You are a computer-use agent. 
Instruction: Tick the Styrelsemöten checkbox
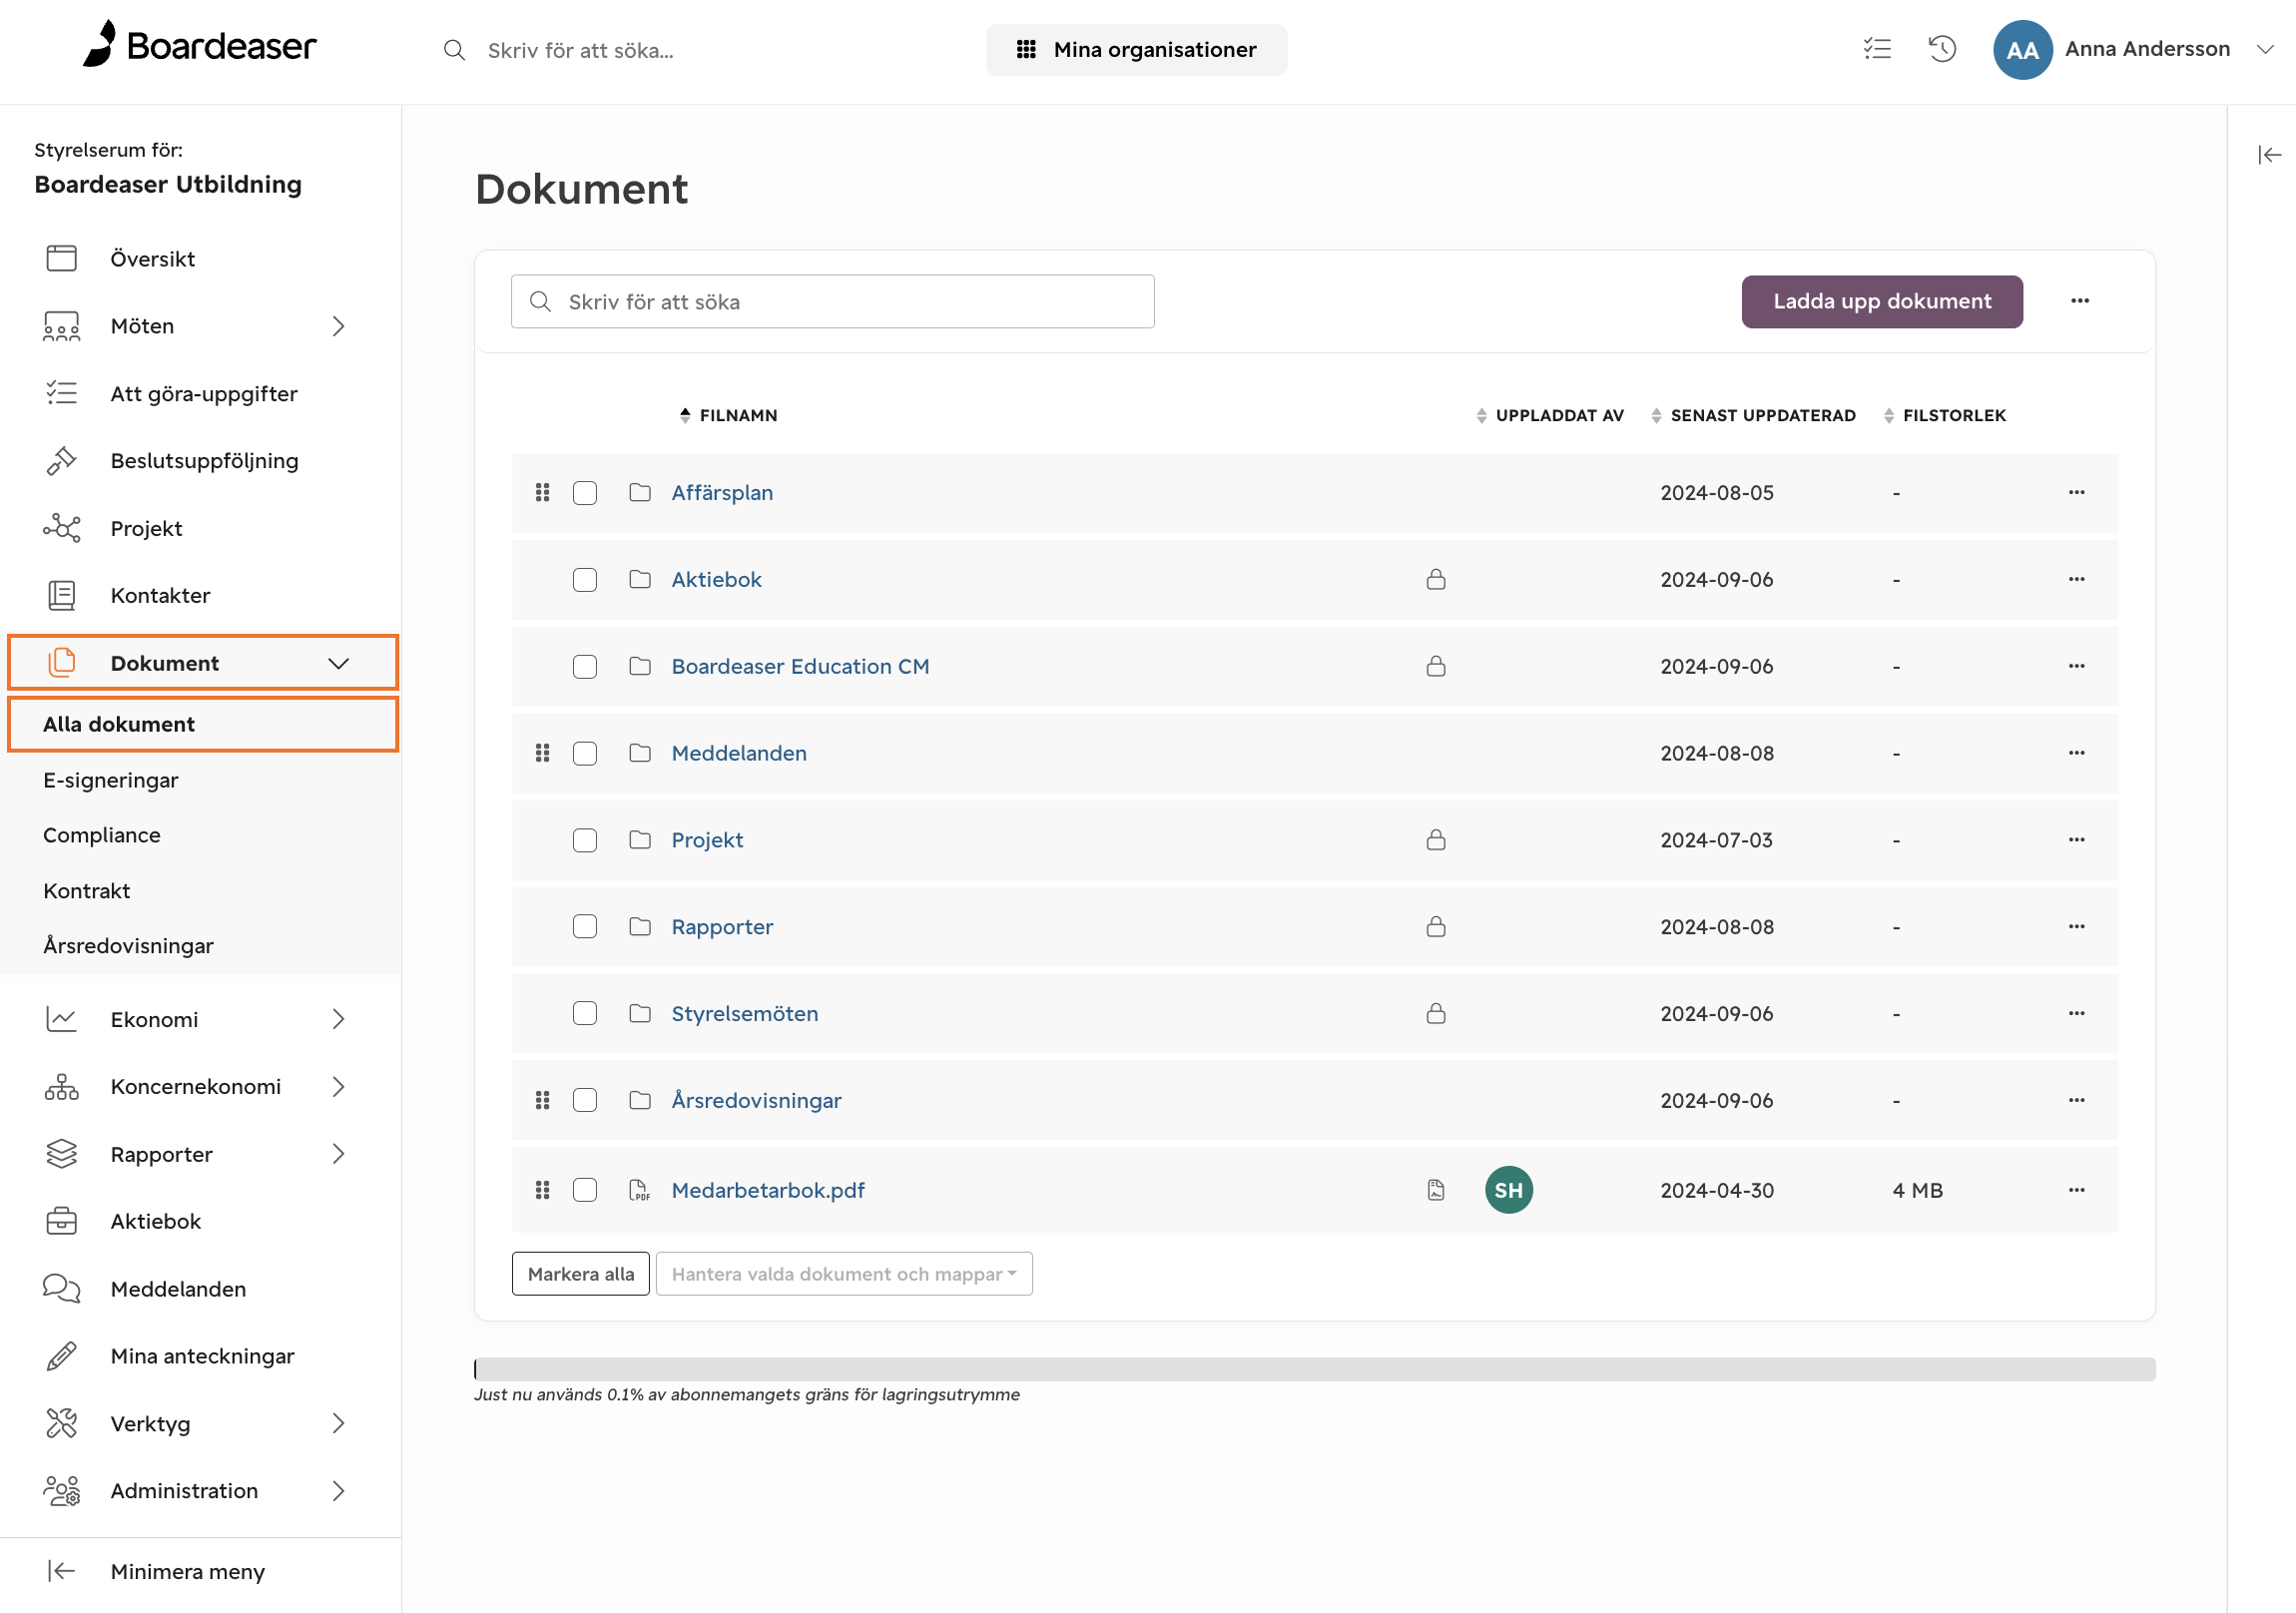[585, 1014]
